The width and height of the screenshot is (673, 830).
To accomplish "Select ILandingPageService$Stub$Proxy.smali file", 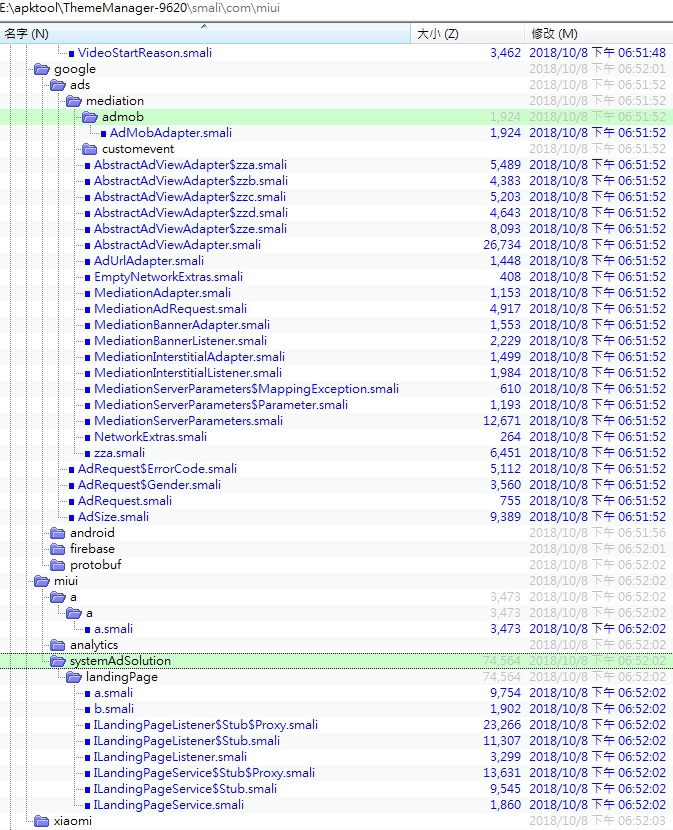I will (204, 773).
